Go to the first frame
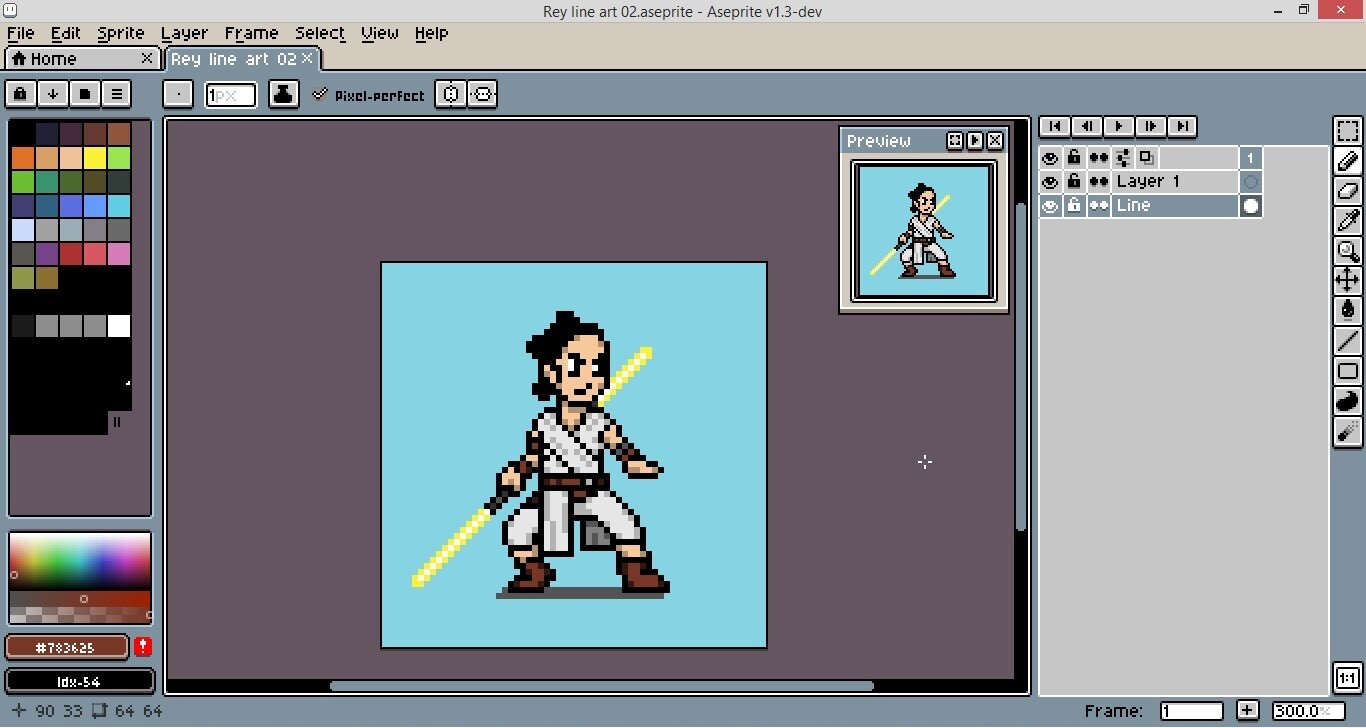Viewport: 1366px width, 728px height. coord(1054,126)
